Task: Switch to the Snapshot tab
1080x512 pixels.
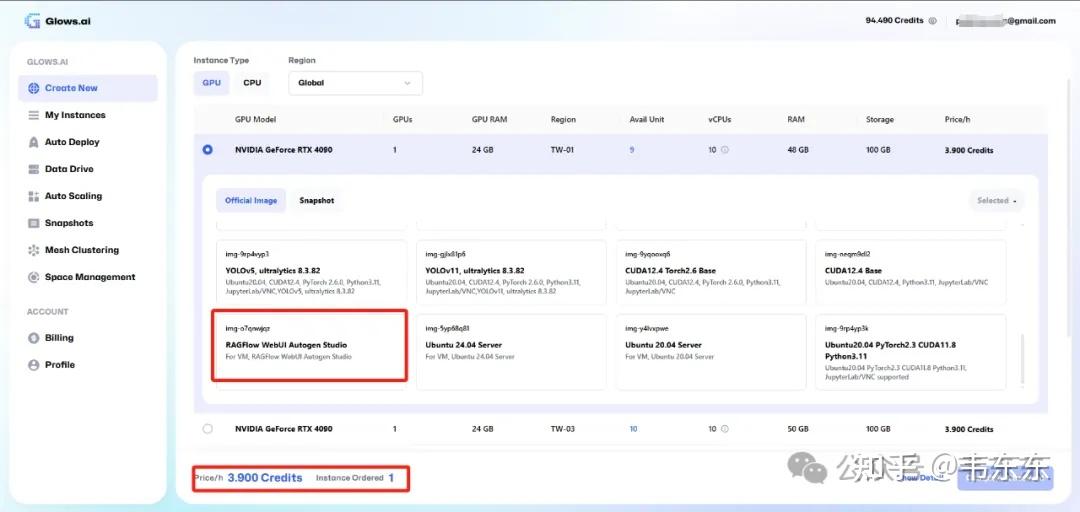Action: 316,201
